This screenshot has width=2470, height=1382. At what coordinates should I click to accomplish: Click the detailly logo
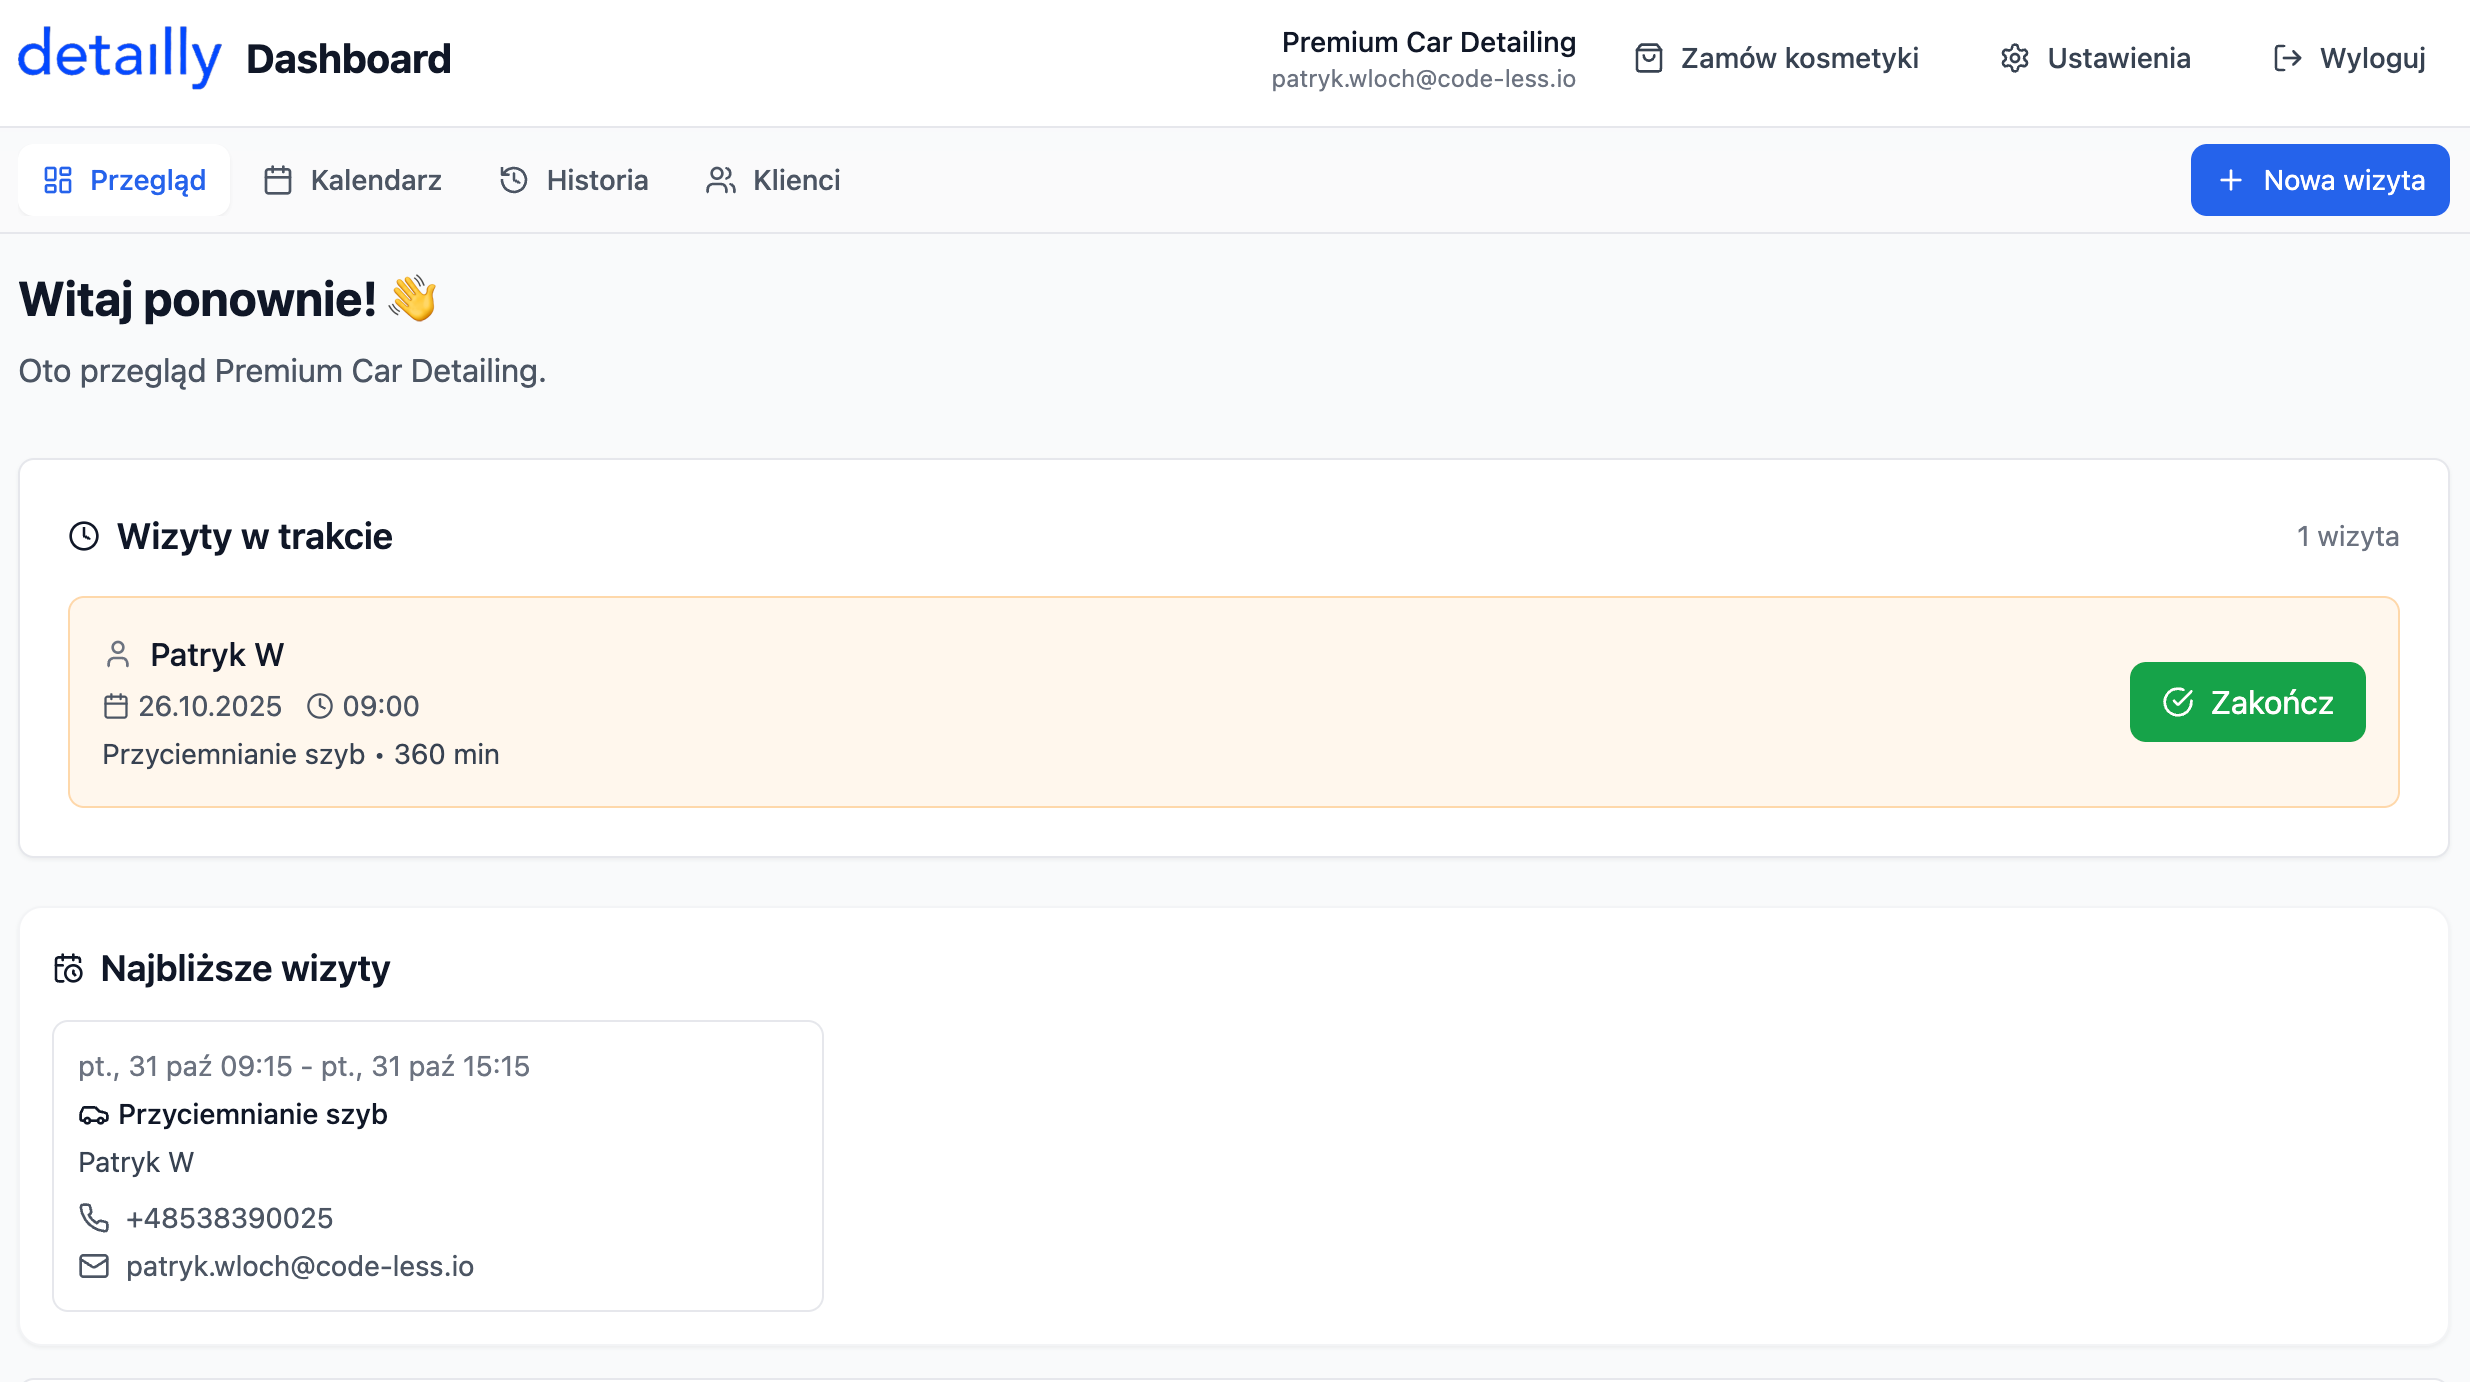[119, 56]
